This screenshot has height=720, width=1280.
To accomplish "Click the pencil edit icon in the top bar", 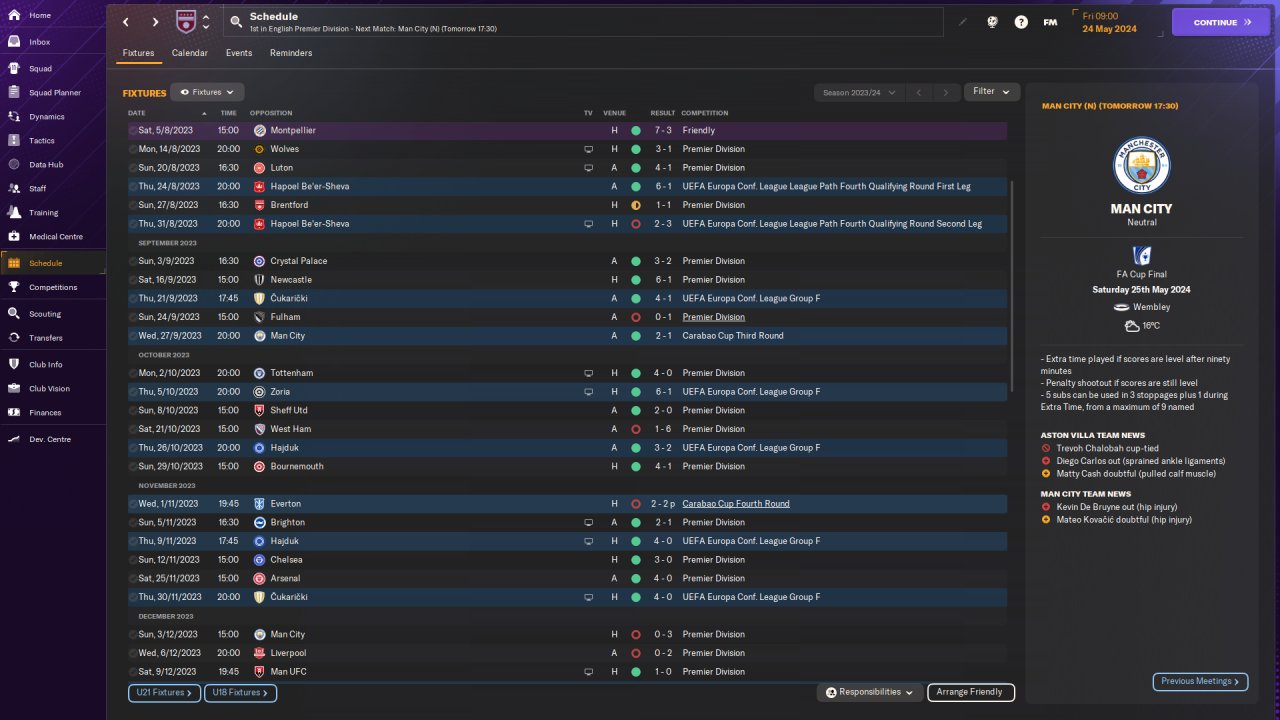I will coord(963,22).
